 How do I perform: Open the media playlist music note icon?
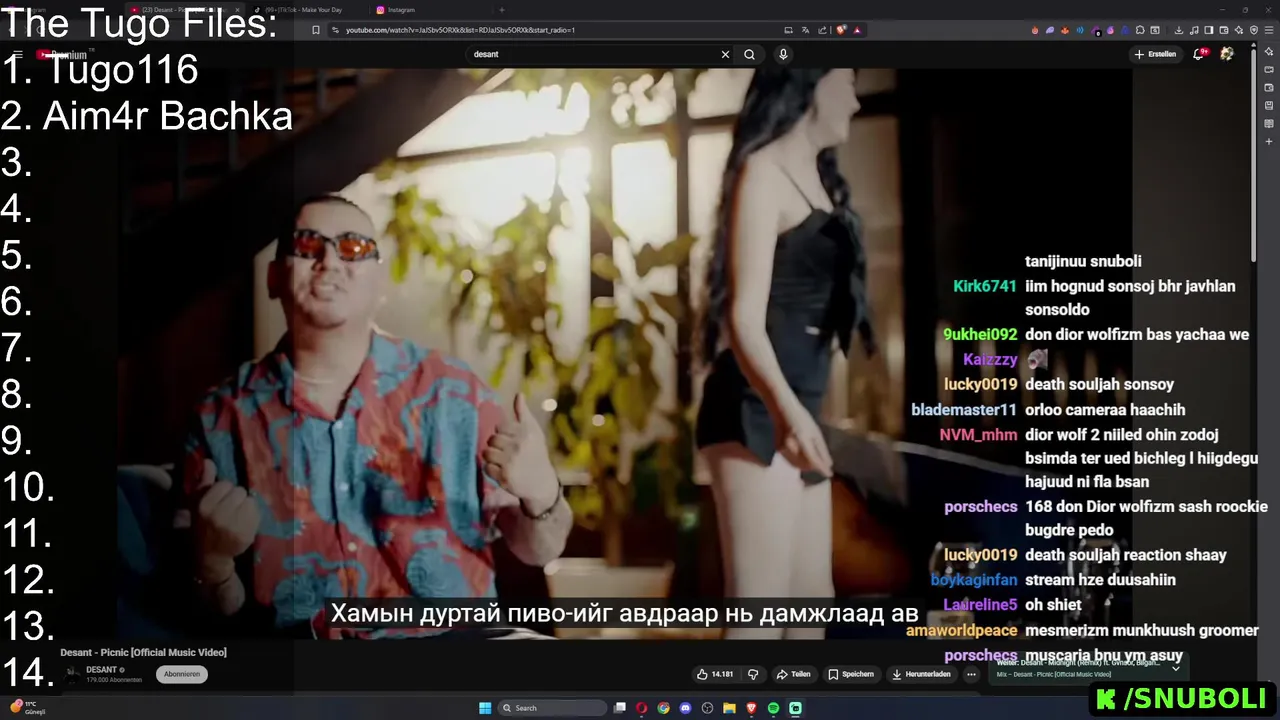tap(1194, 30)
